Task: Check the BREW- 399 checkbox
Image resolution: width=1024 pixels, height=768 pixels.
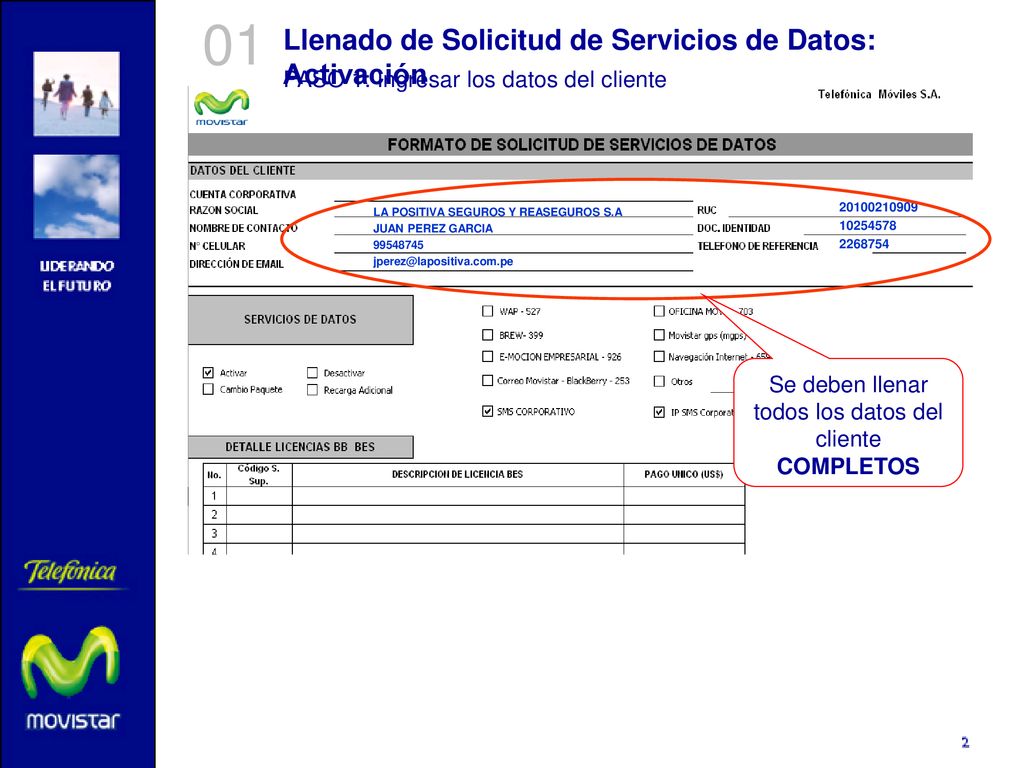Action: point(487,335)
